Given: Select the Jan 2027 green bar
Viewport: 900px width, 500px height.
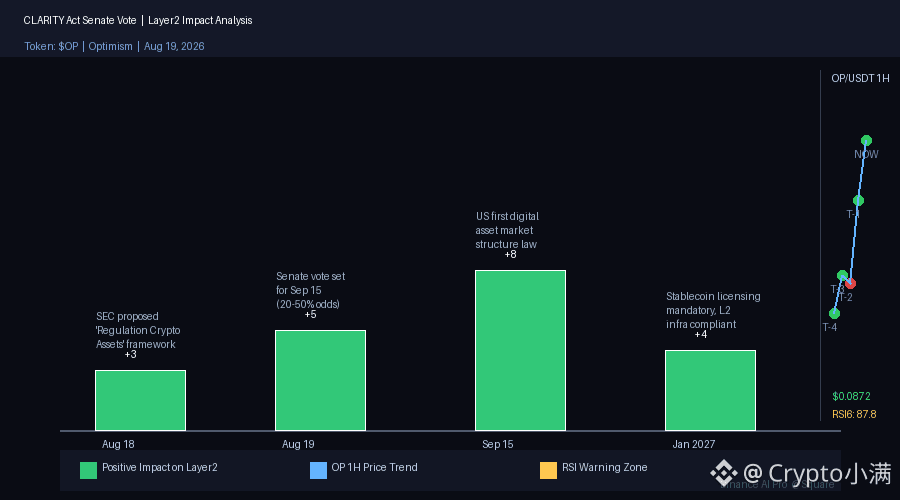Looking at the screenshot, I should pos(711,390).
